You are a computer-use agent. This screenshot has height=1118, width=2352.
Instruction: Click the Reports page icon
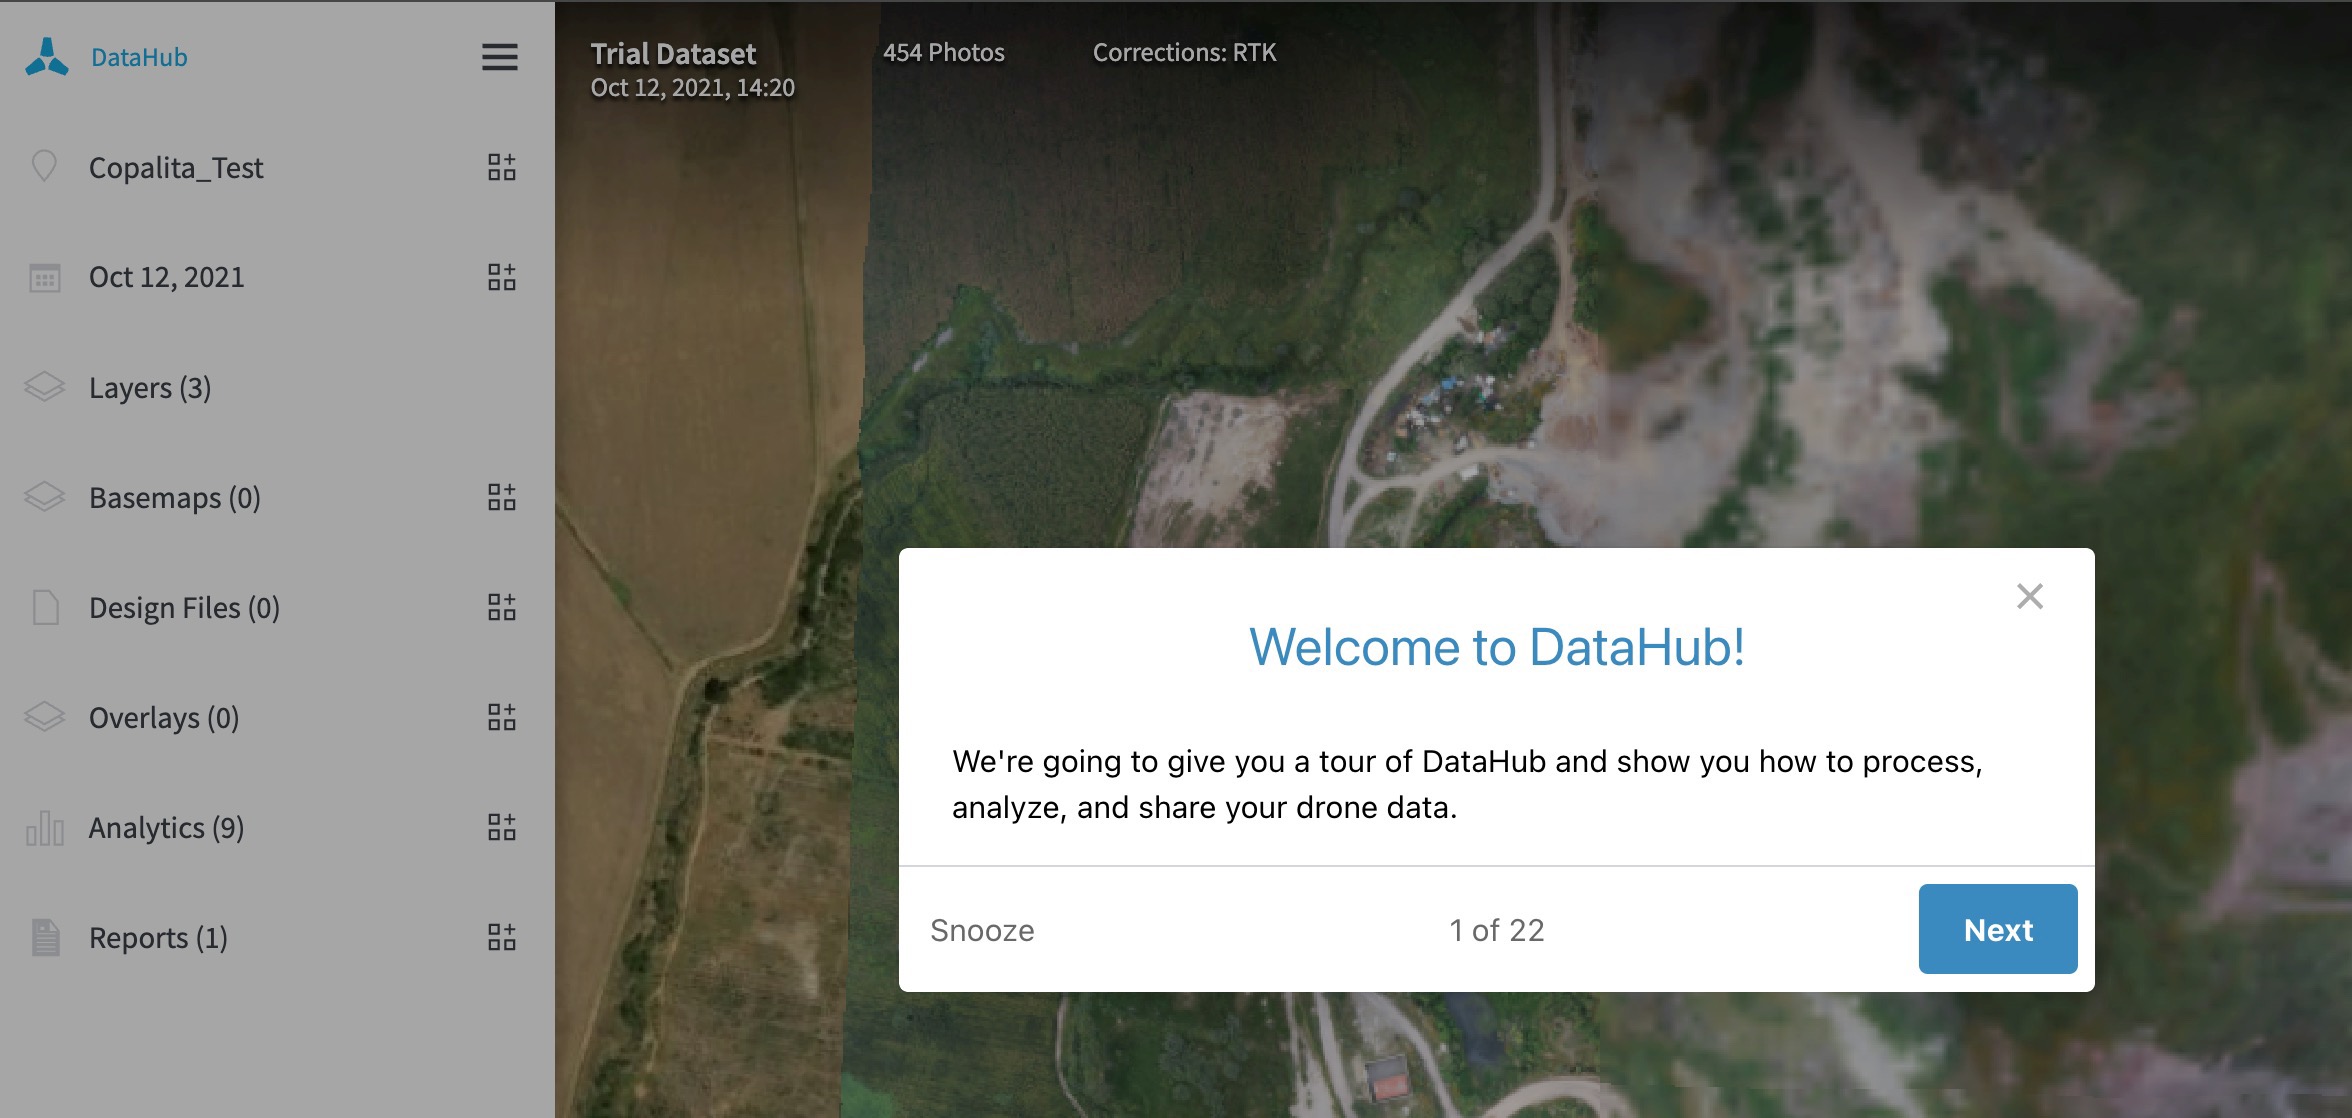tap(46, 938)
